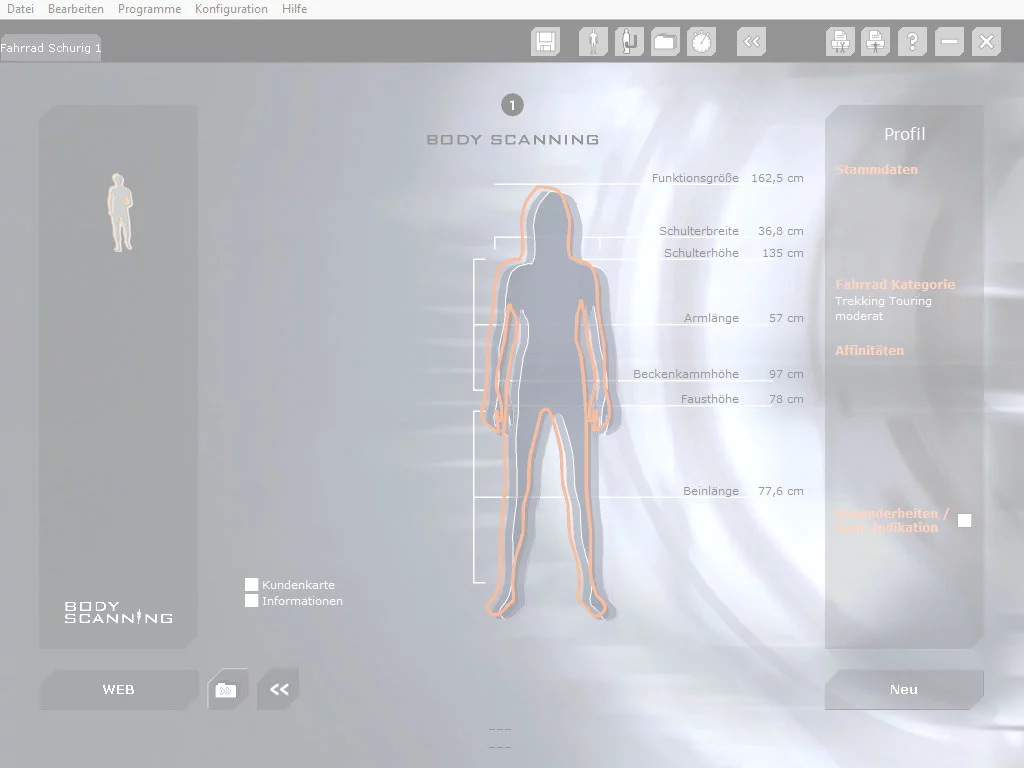This screenshot has width=1024, height=768.
Task: Toggle the Besonderheiten / Kontraindikation checkbox
Action: pyautogui.click(x=964, y=520)
